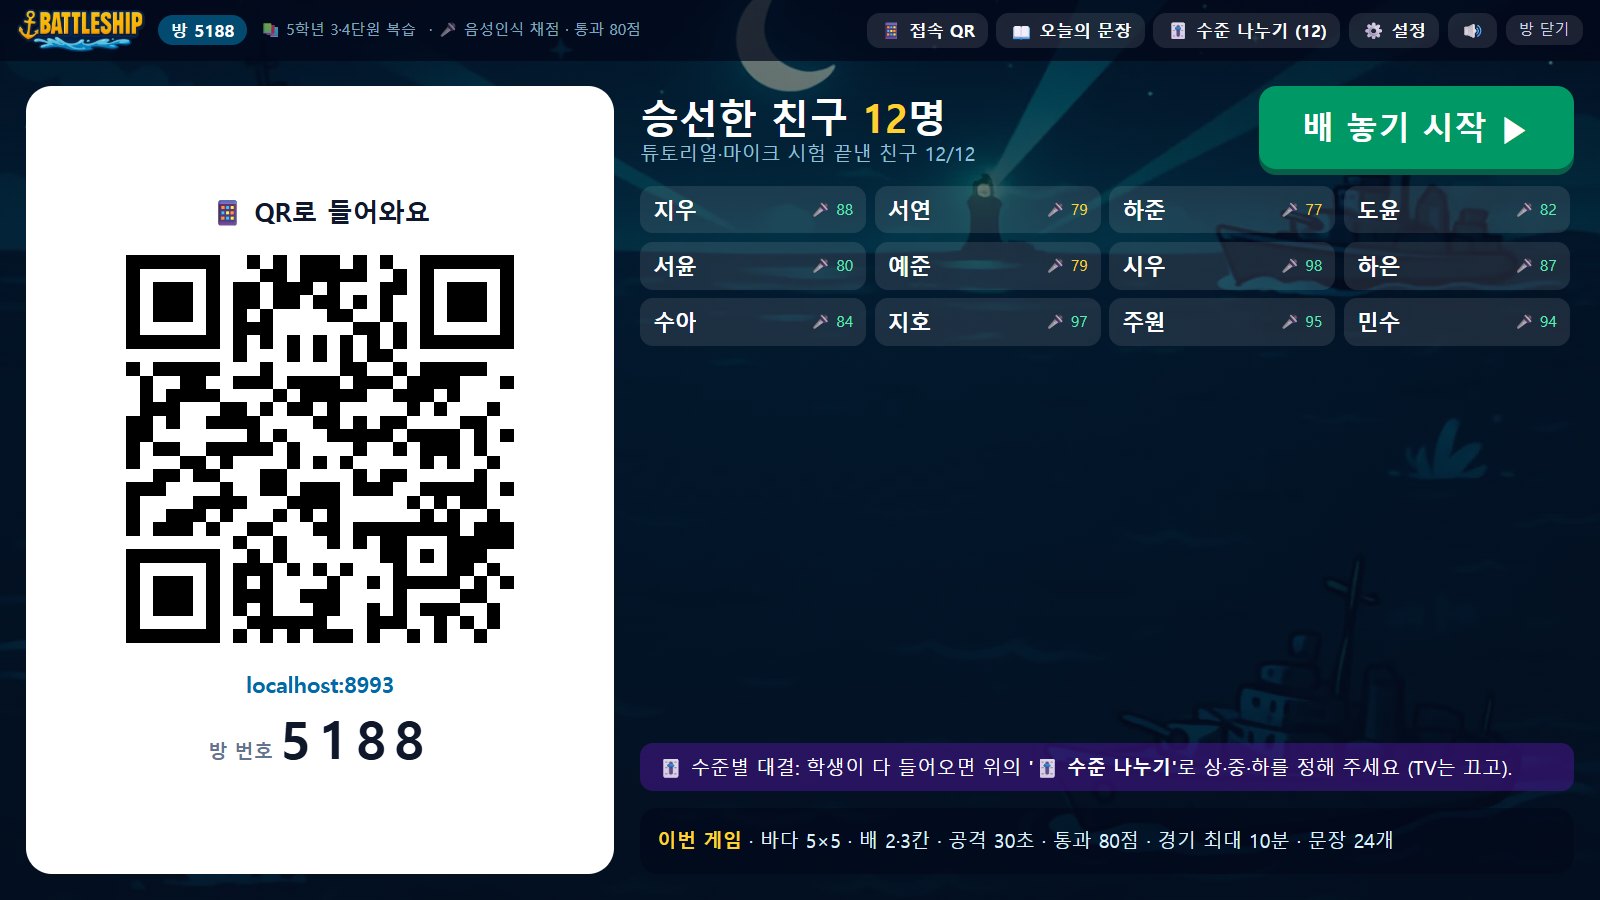
Task: Open the localhost:8993 link
Action: [x=320, y=685]
